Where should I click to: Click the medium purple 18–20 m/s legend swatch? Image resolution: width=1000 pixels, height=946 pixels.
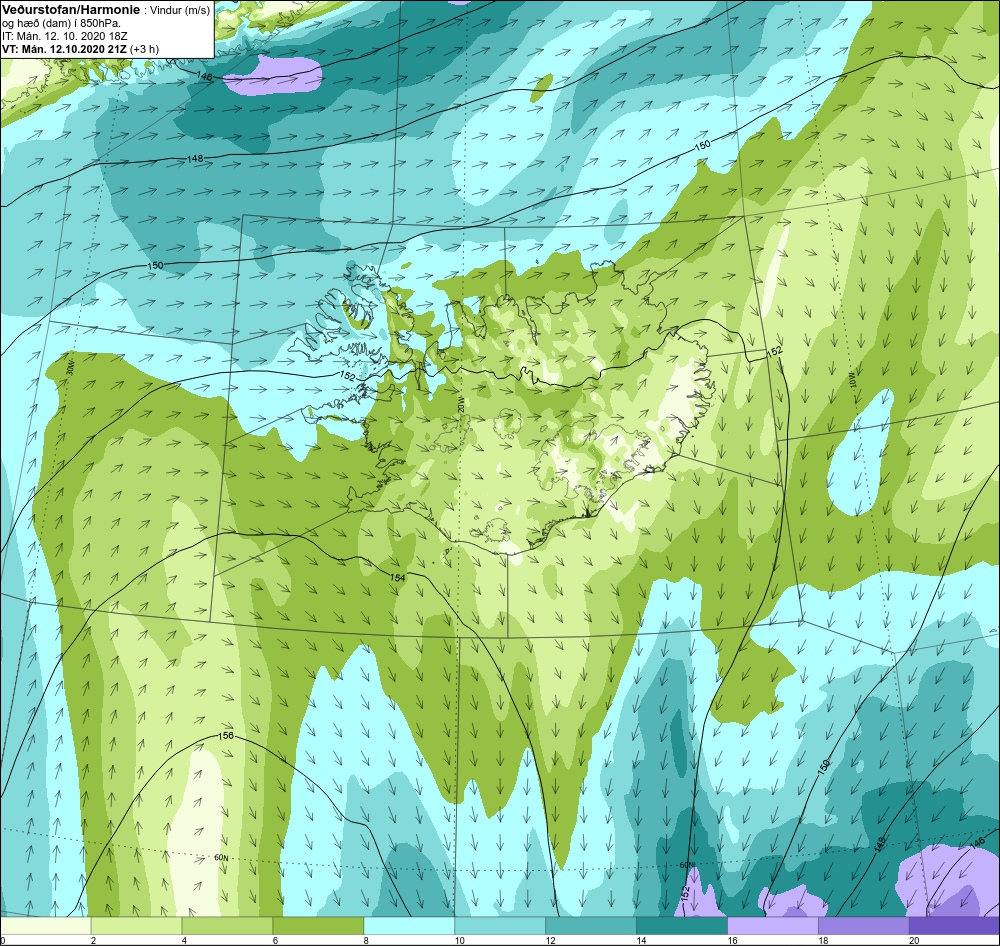point(864,926)
